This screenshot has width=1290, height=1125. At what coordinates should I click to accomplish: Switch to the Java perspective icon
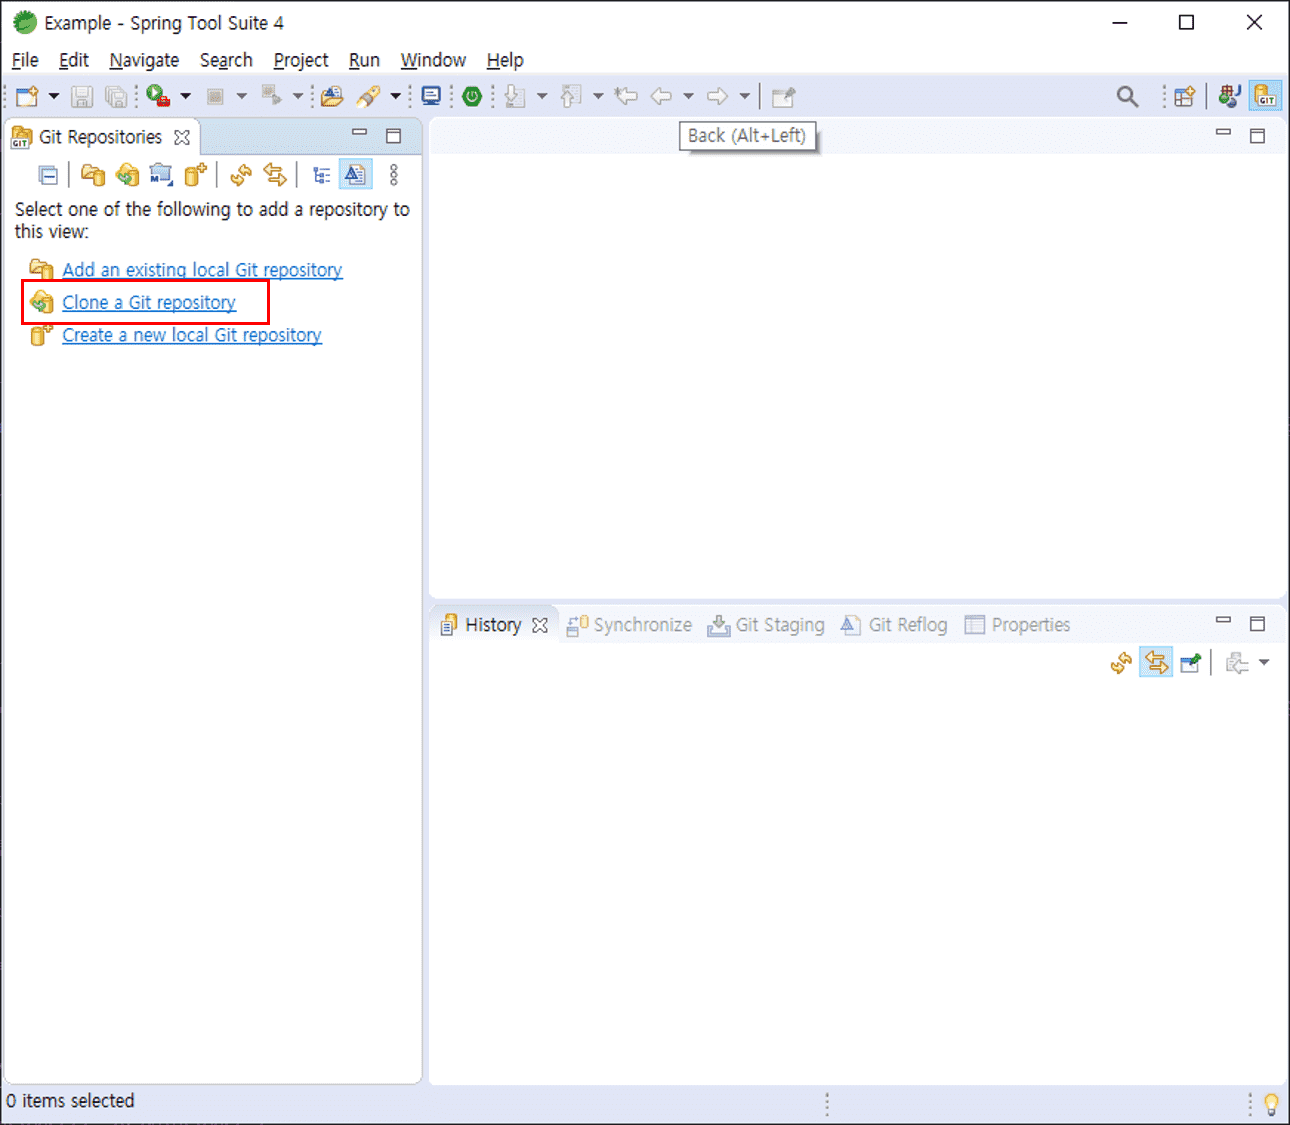(1229, 96)
